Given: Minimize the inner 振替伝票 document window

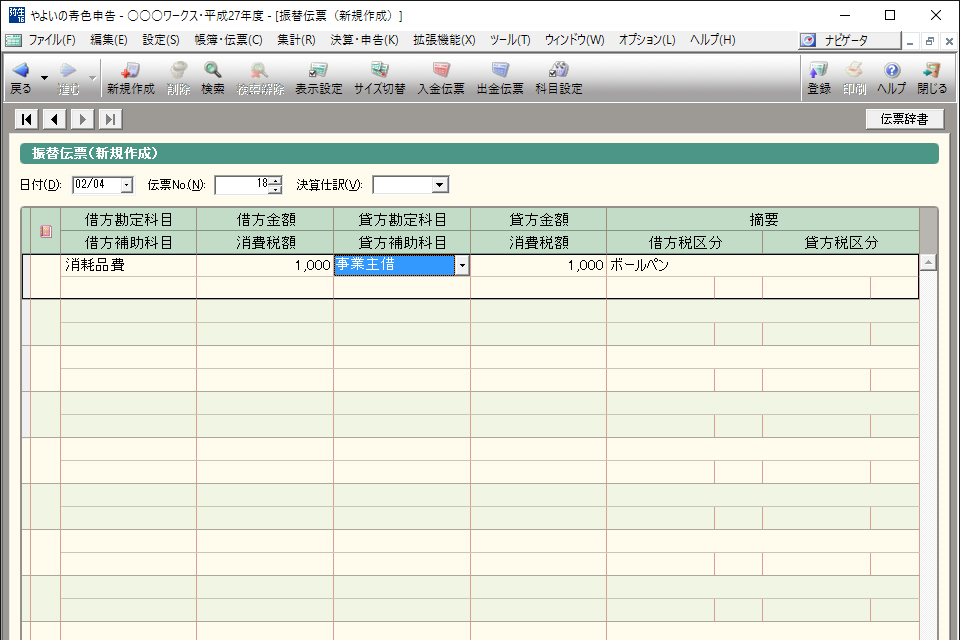Looking at the screenshot, I should (x=910, y=41).
